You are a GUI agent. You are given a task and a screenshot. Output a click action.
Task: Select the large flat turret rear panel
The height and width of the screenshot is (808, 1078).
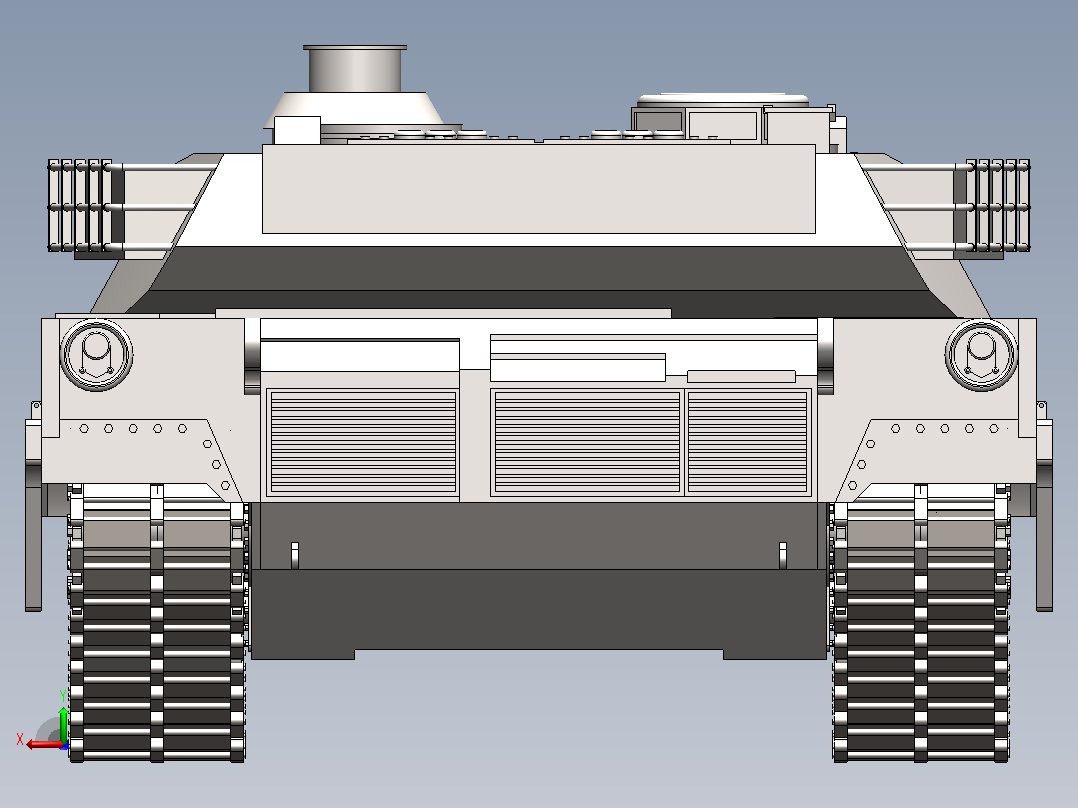click(538, 189)
